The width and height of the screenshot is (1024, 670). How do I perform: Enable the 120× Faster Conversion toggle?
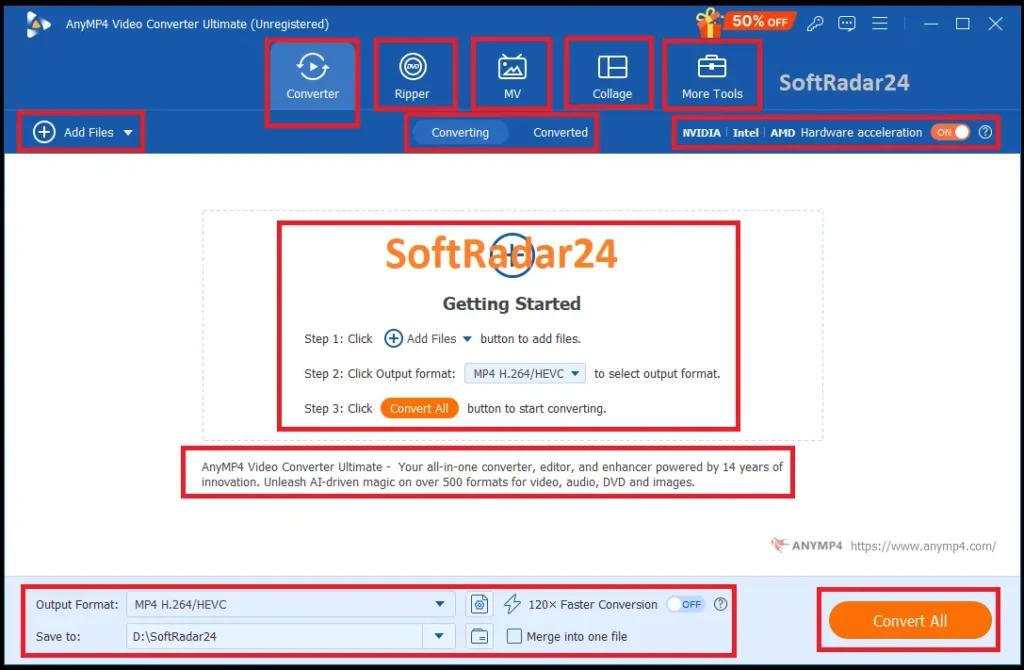click(685, 604)
